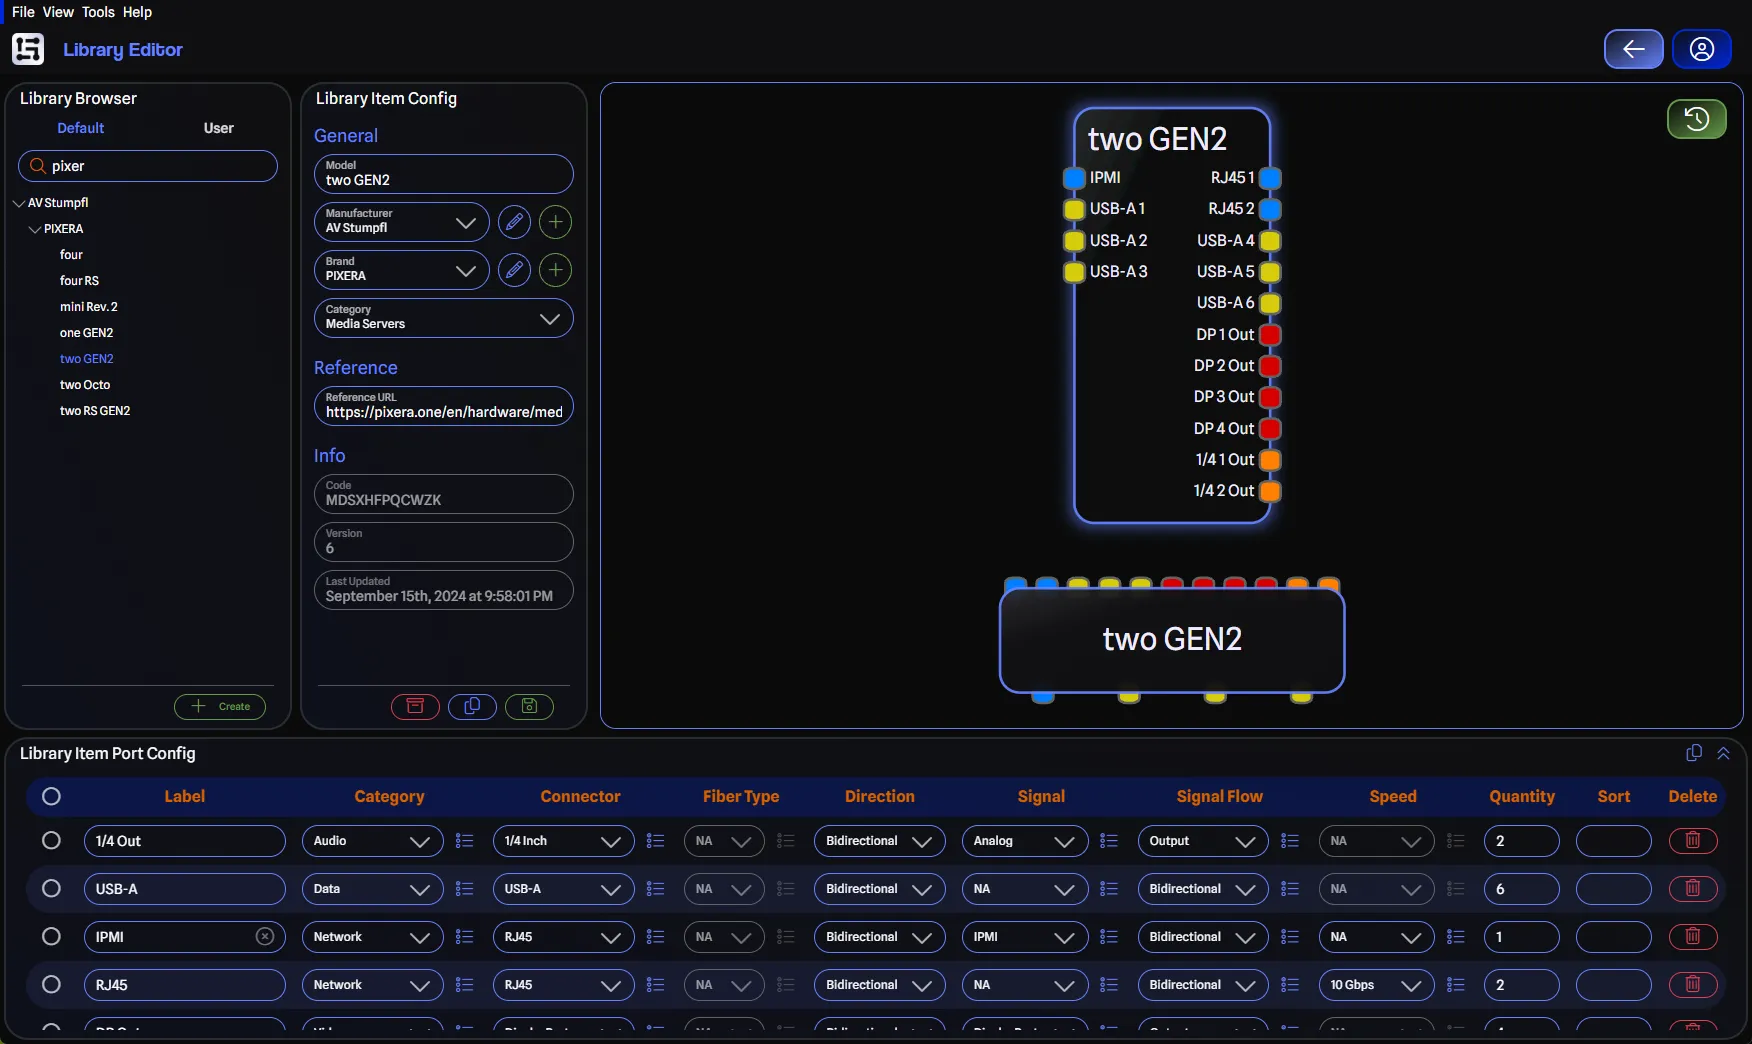Open Category list icon for 1/4 Out row
This screenshot has width=1752, height=1044.
(464, 841)
